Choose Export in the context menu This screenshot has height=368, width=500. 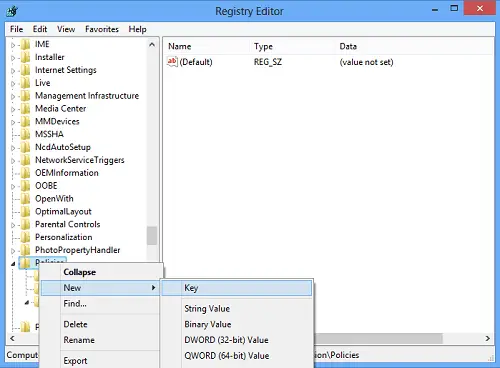click(x=100, y=361)
